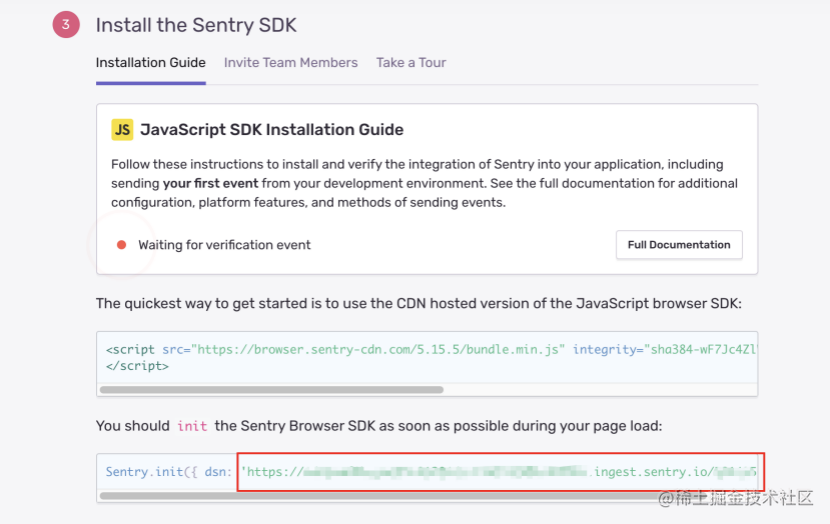Click the script snippet's horizontal scrollbar
830x524 pixels.
(271, 389)
